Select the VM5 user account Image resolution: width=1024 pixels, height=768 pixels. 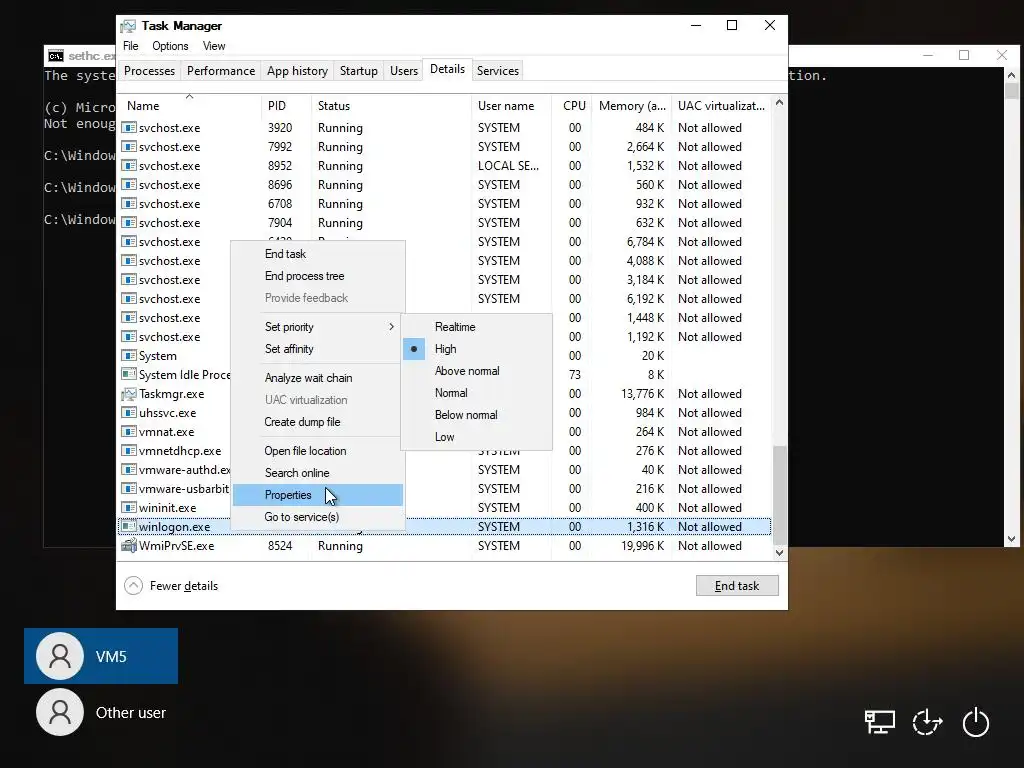pos(101,656)
